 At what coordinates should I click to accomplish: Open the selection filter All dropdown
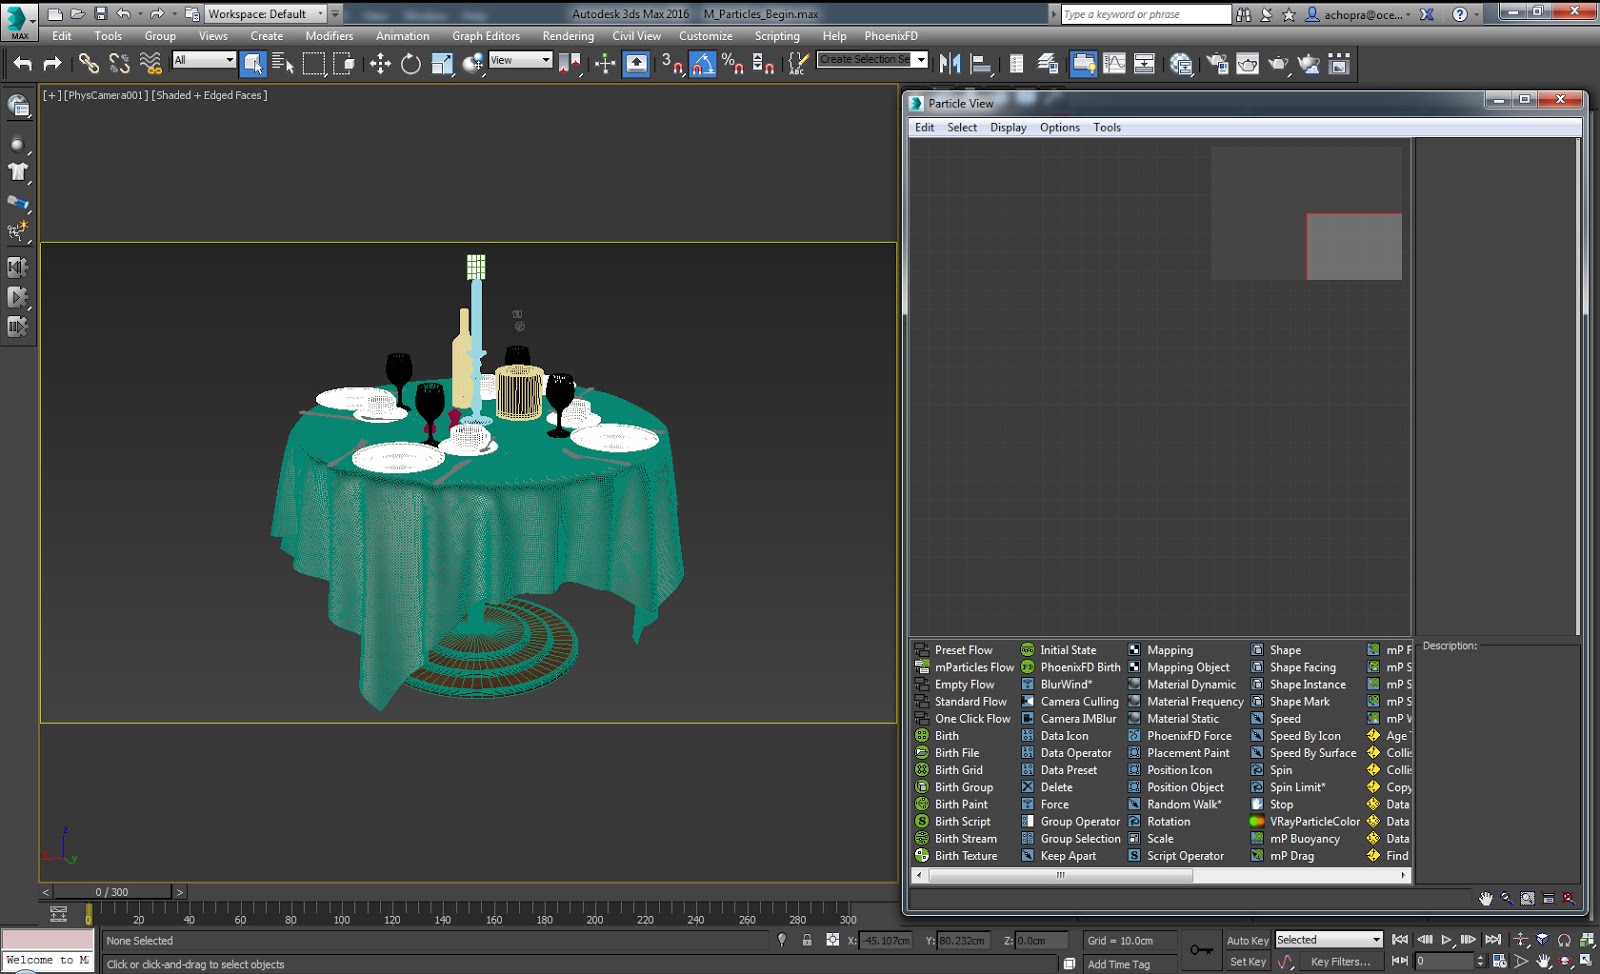coord(204,60)
